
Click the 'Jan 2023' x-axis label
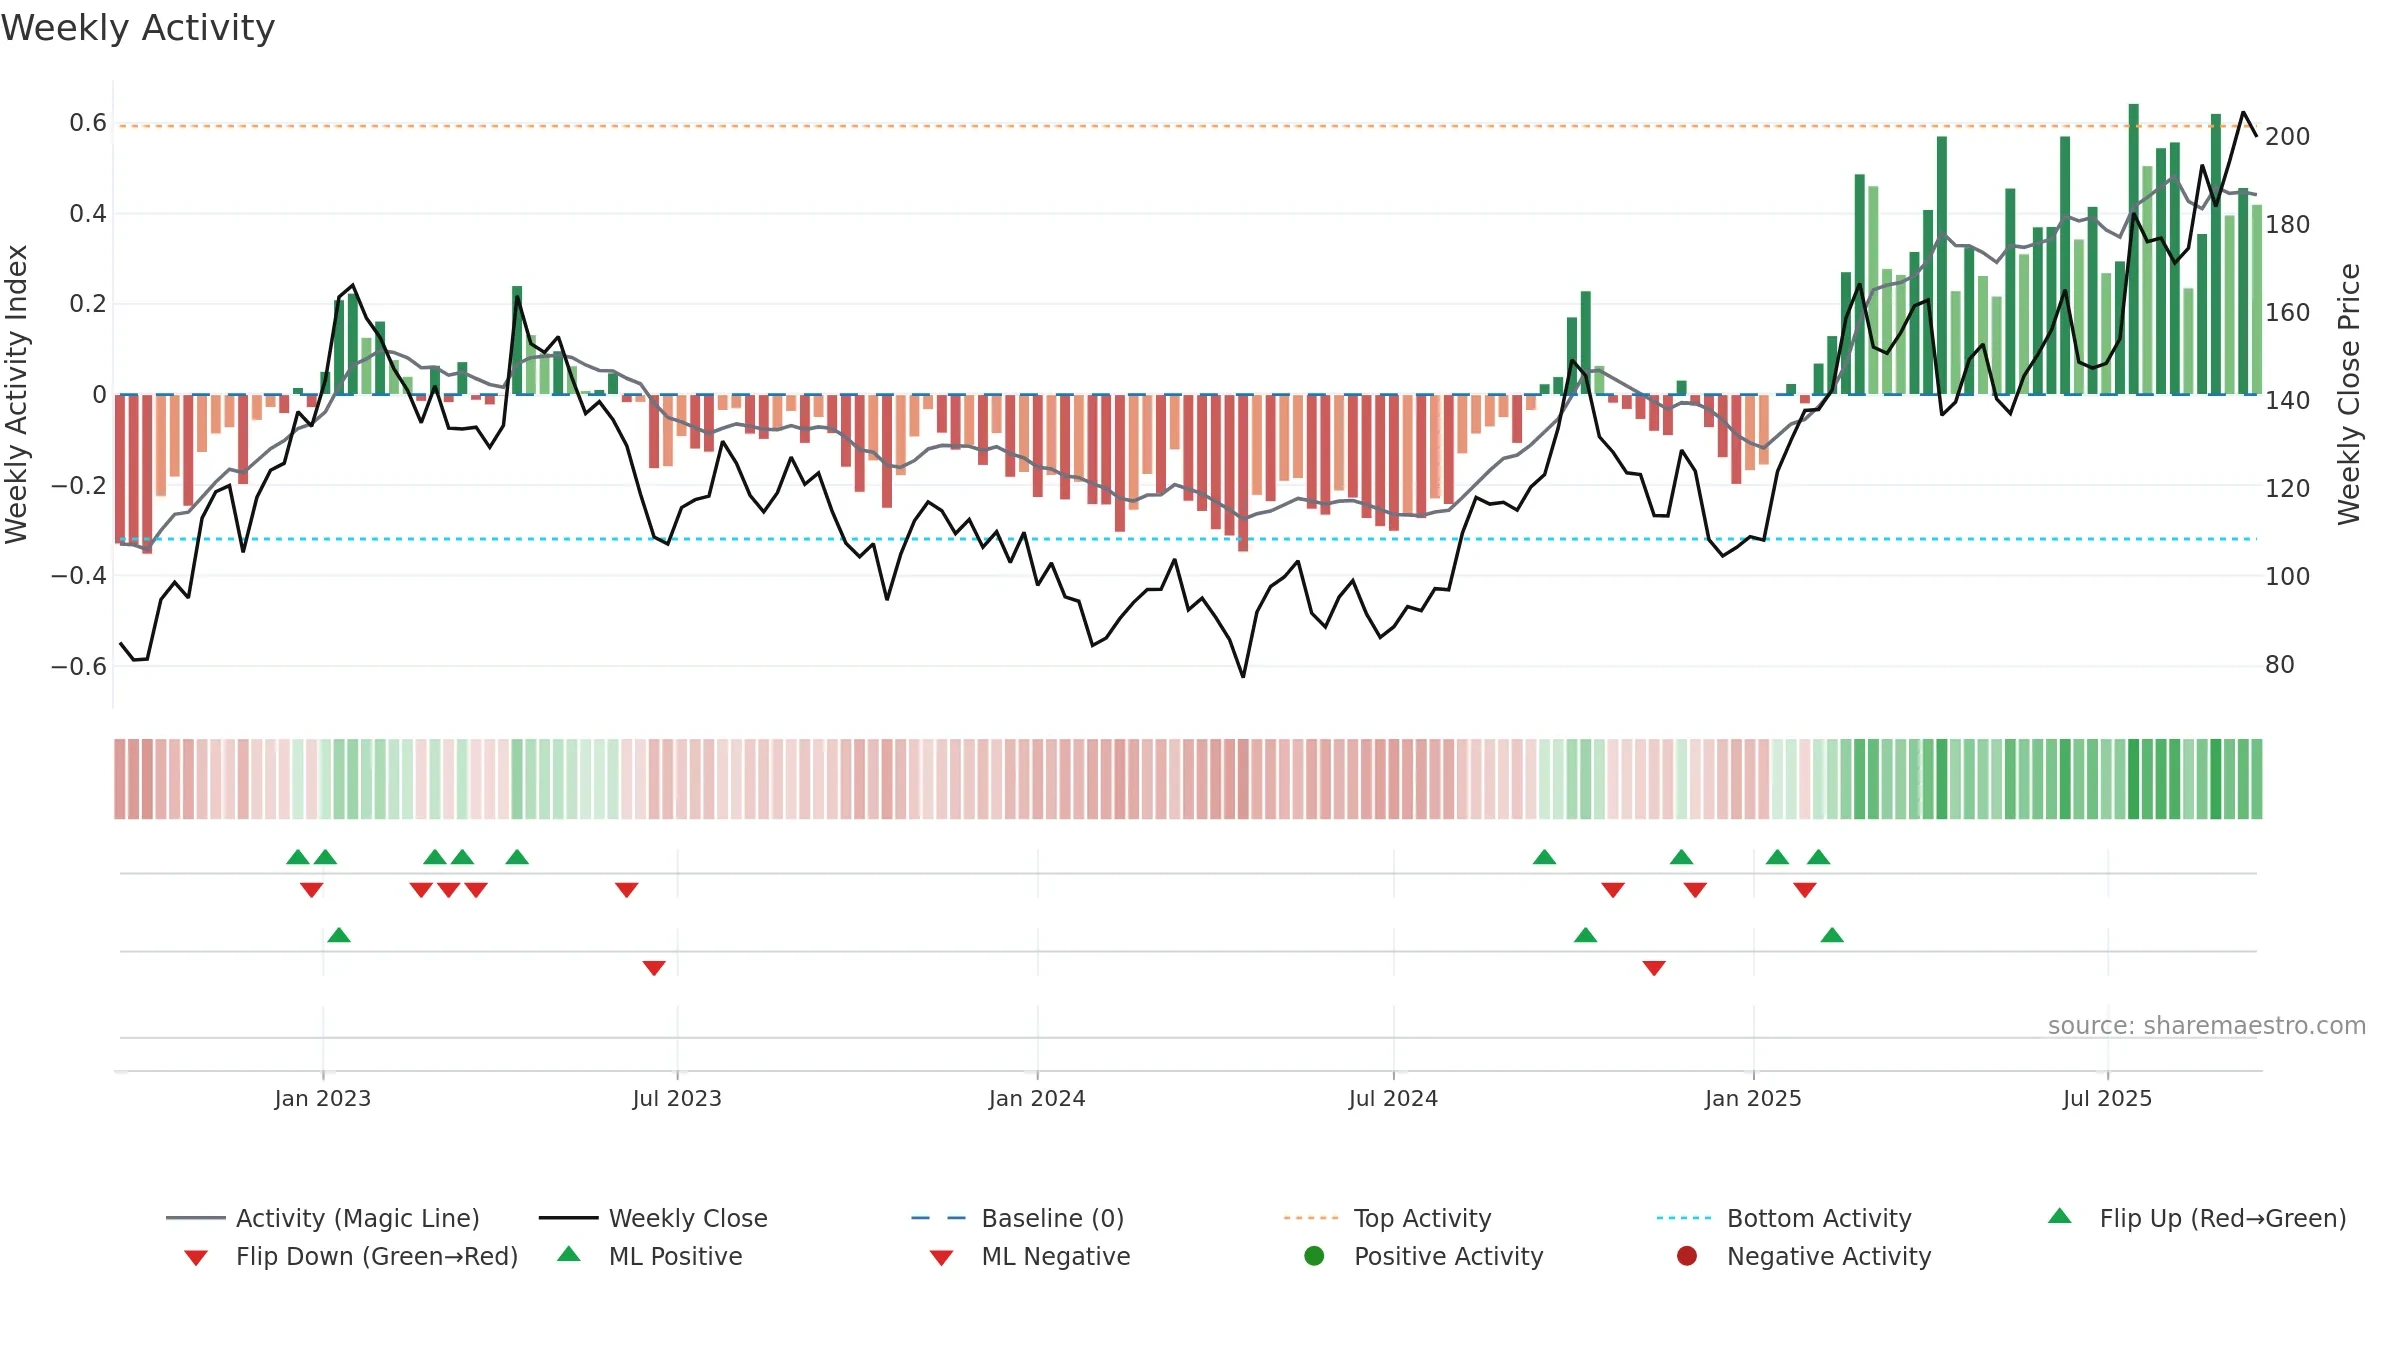point(323,1098)
